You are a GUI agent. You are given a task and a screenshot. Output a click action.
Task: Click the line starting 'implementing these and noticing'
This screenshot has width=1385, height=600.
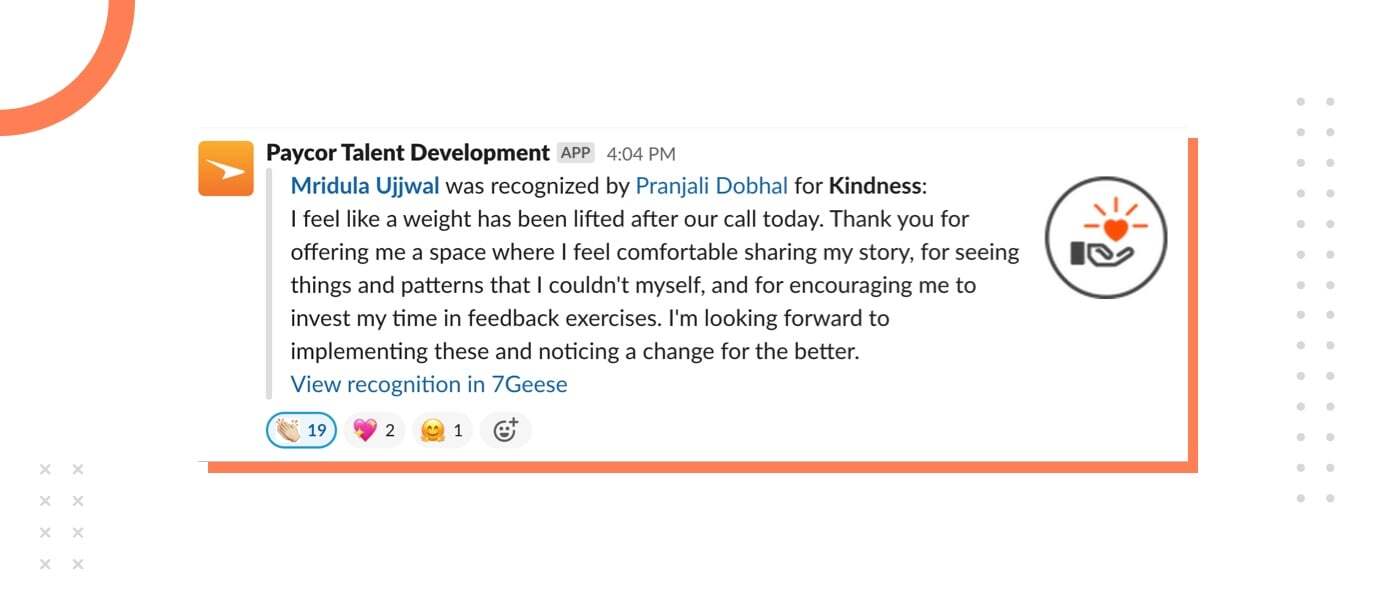point(575,351)
